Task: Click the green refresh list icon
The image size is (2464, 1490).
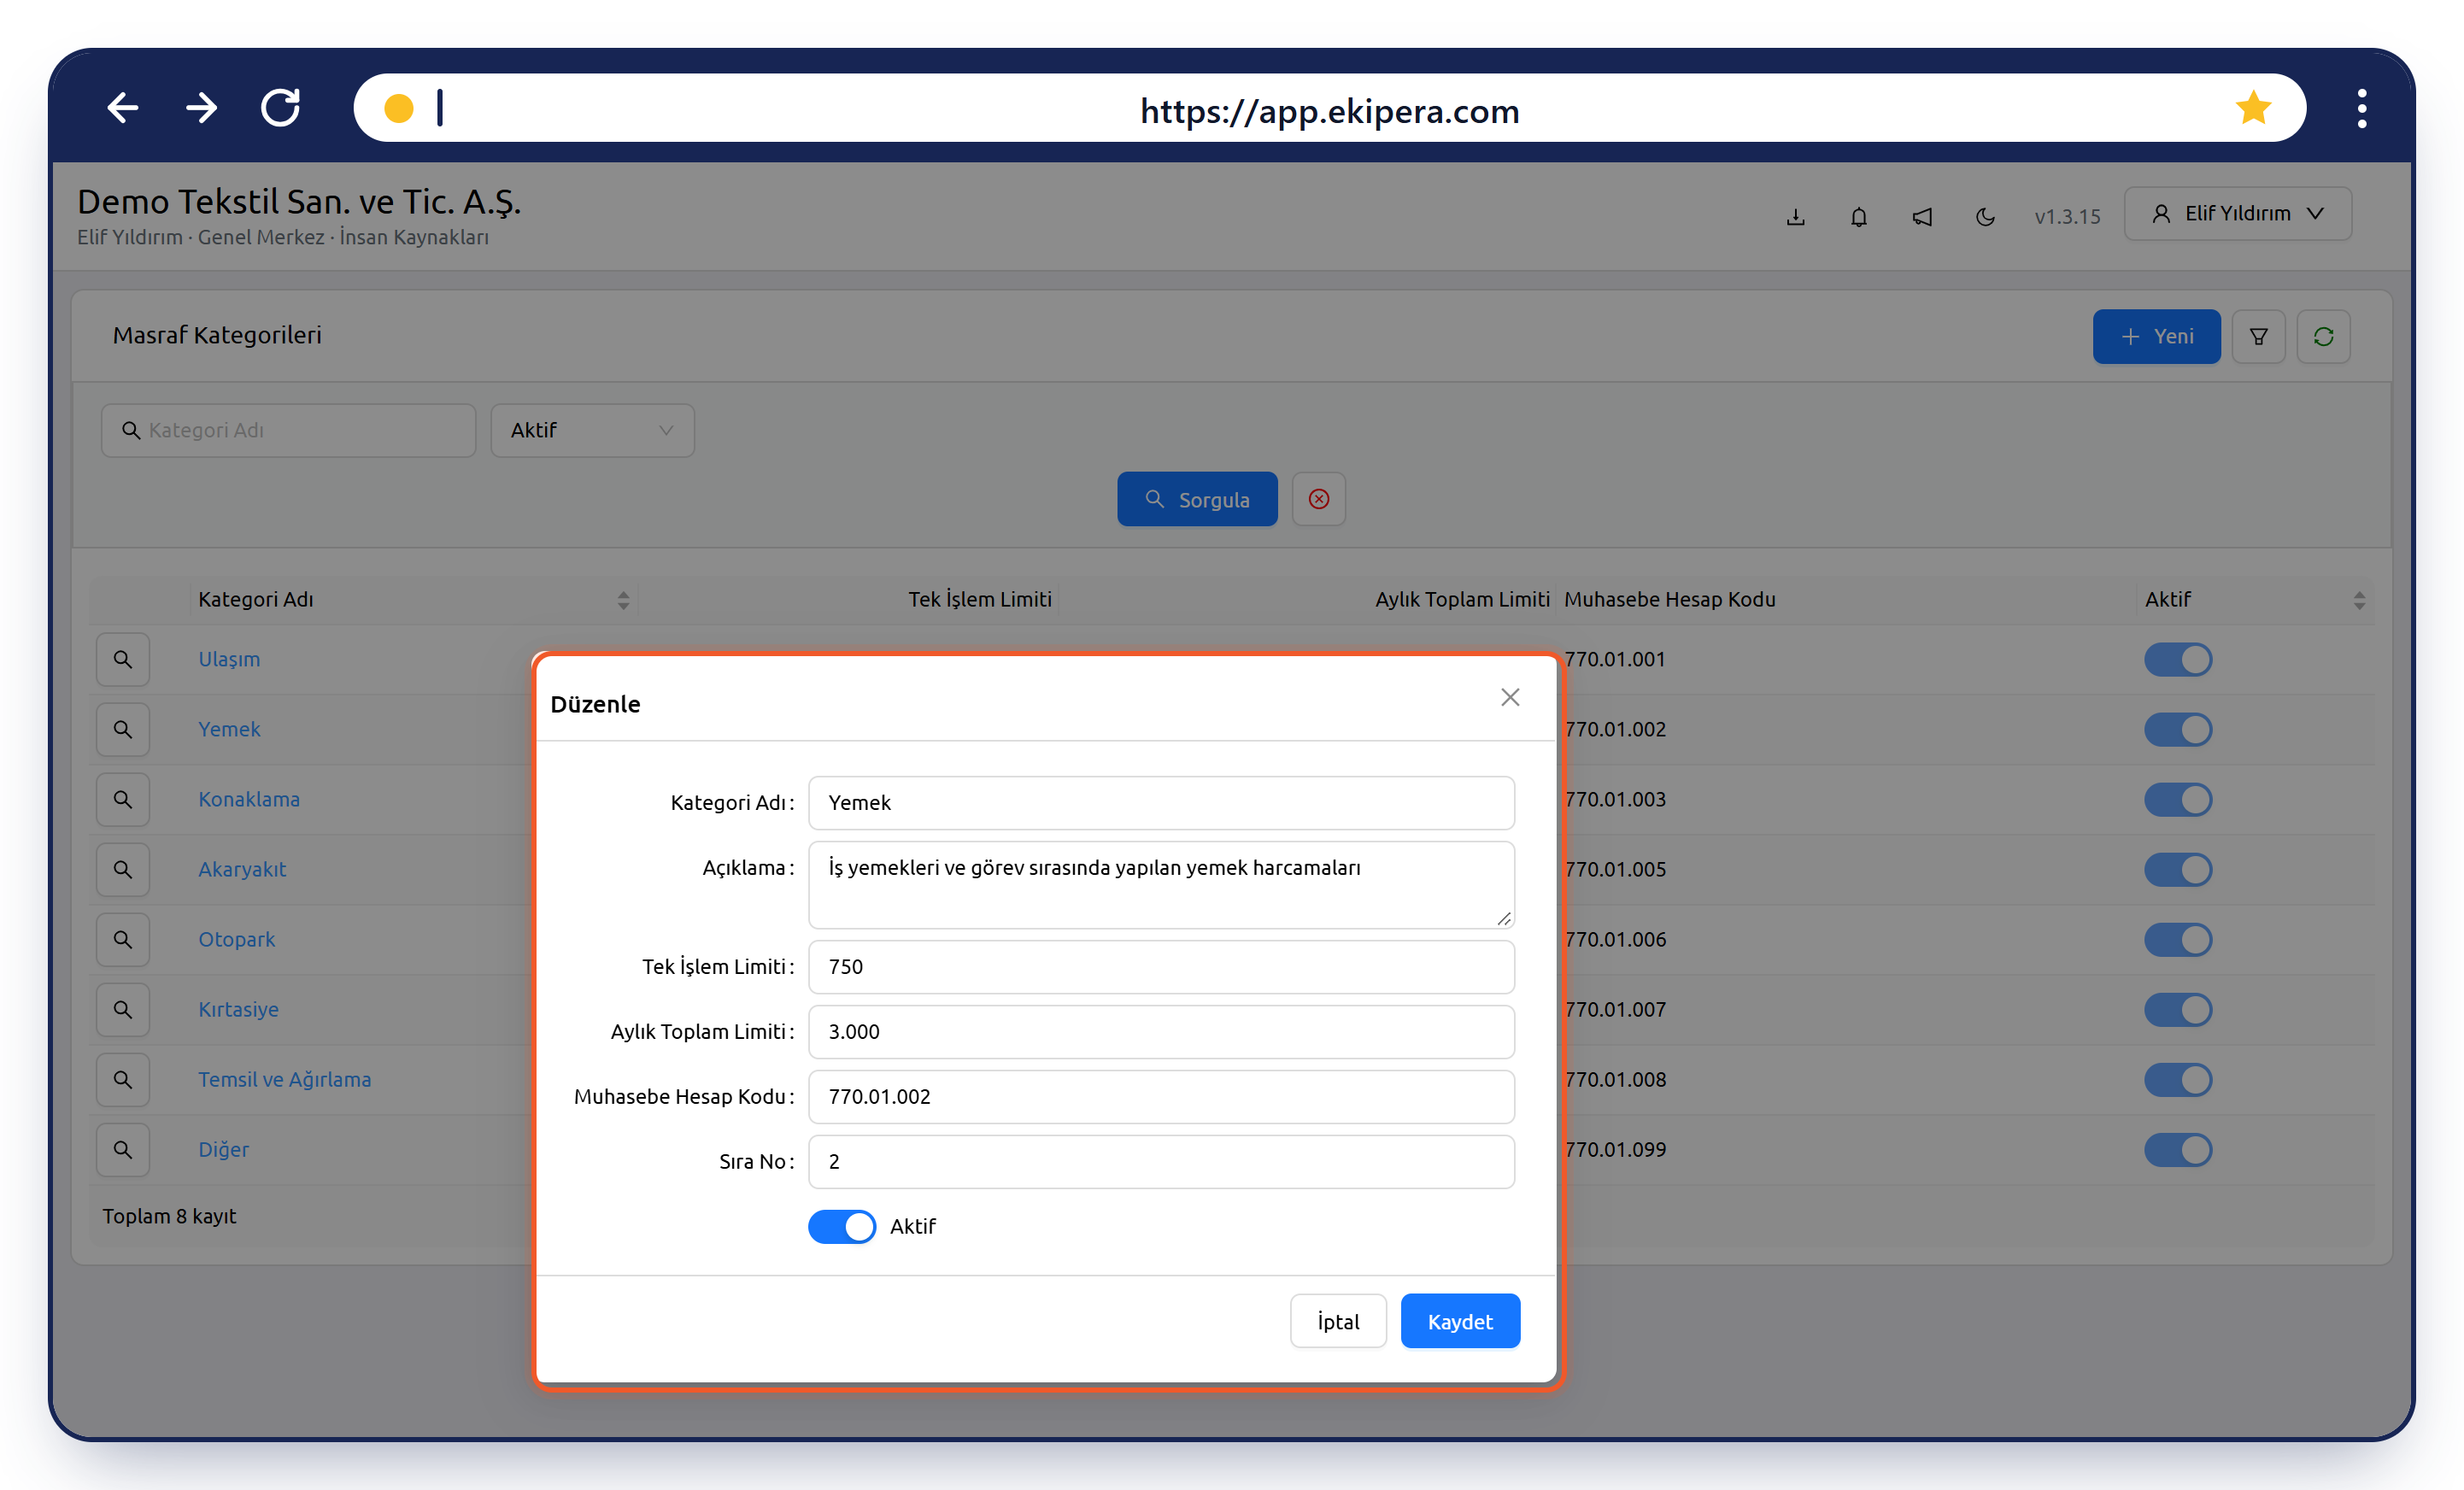Action: pos(2324,337)
